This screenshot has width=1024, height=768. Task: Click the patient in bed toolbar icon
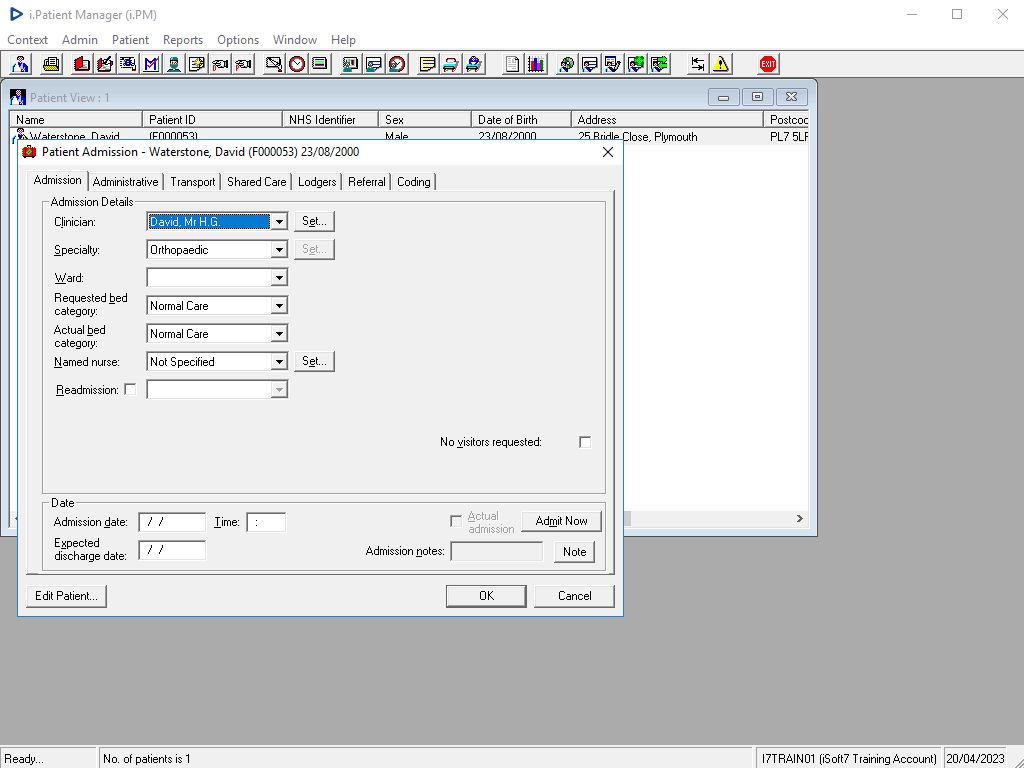click(474, 64)
